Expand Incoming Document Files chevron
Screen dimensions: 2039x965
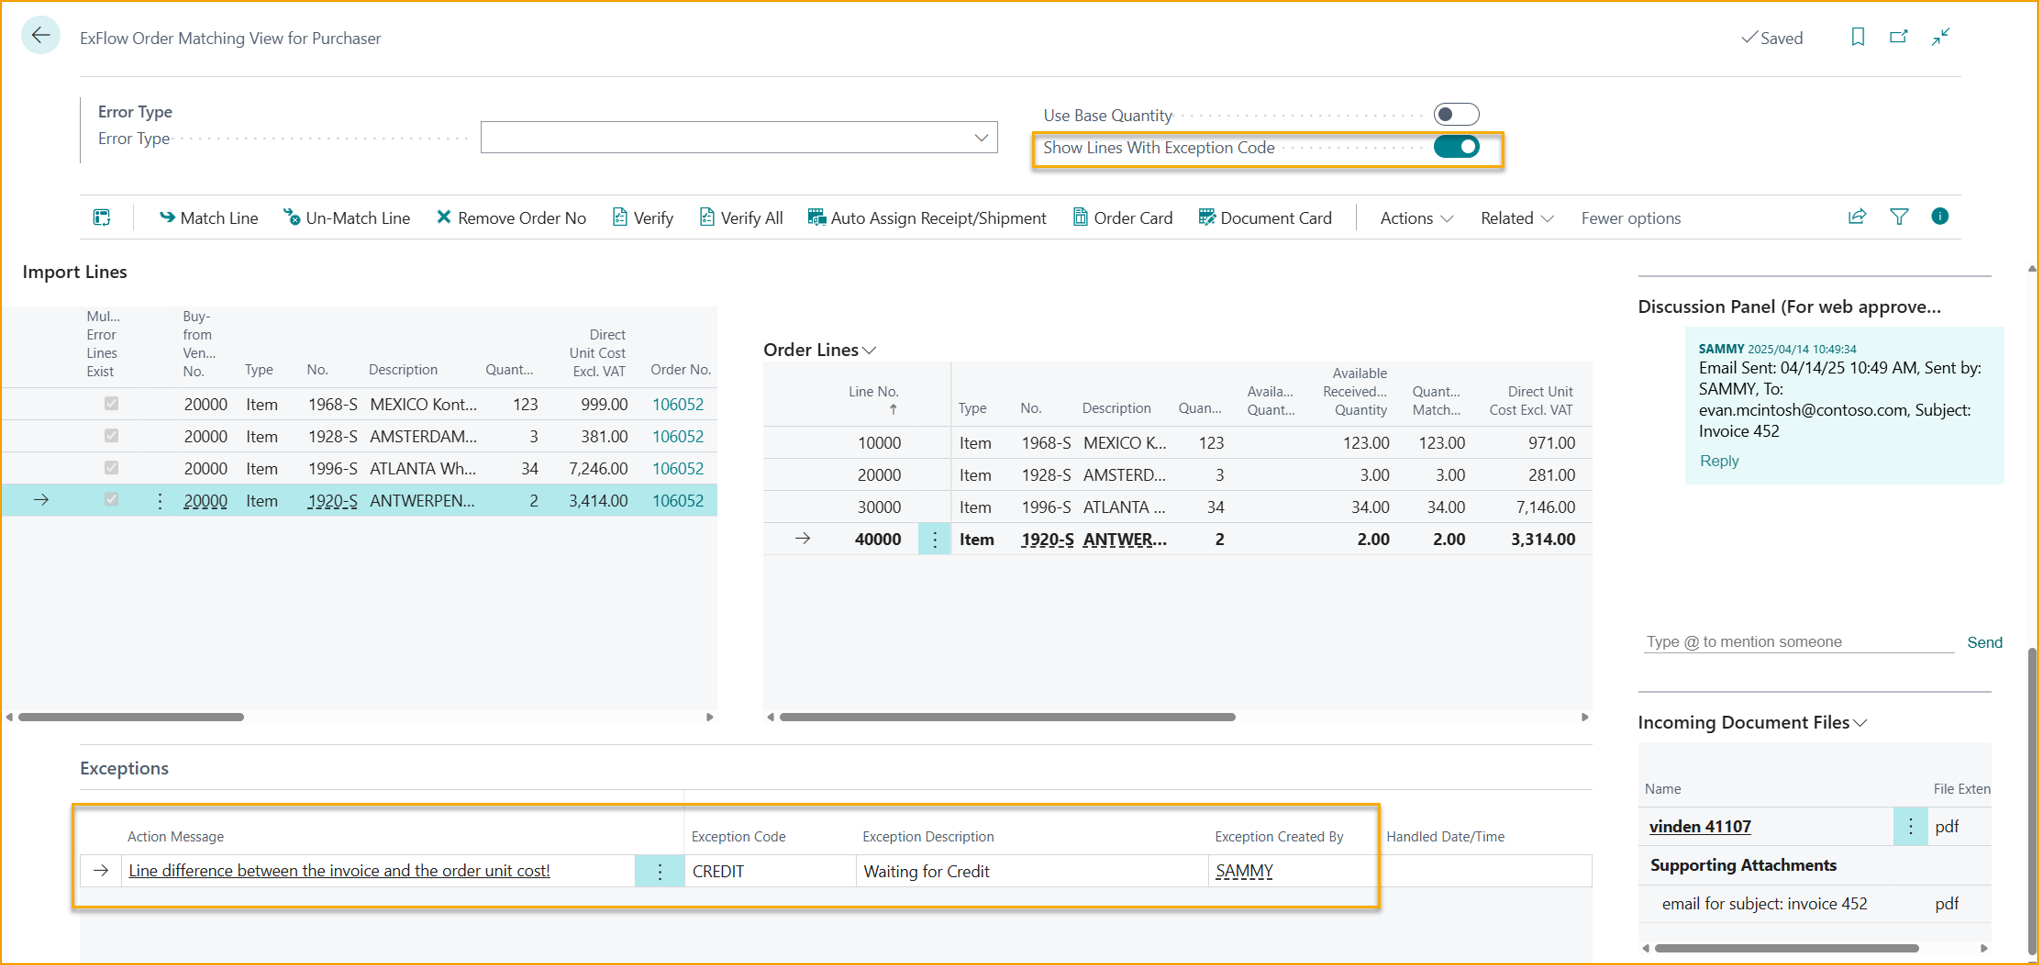(1861, 723)
